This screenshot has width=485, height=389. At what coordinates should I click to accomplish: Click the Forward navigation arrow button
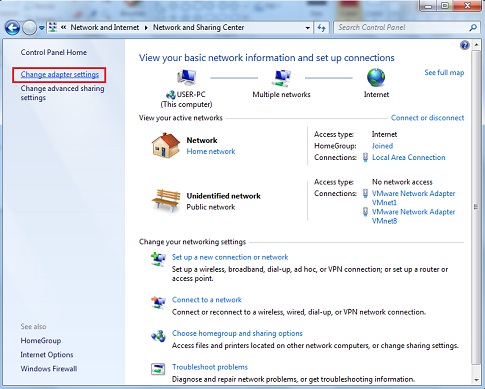tap(29, 28)
